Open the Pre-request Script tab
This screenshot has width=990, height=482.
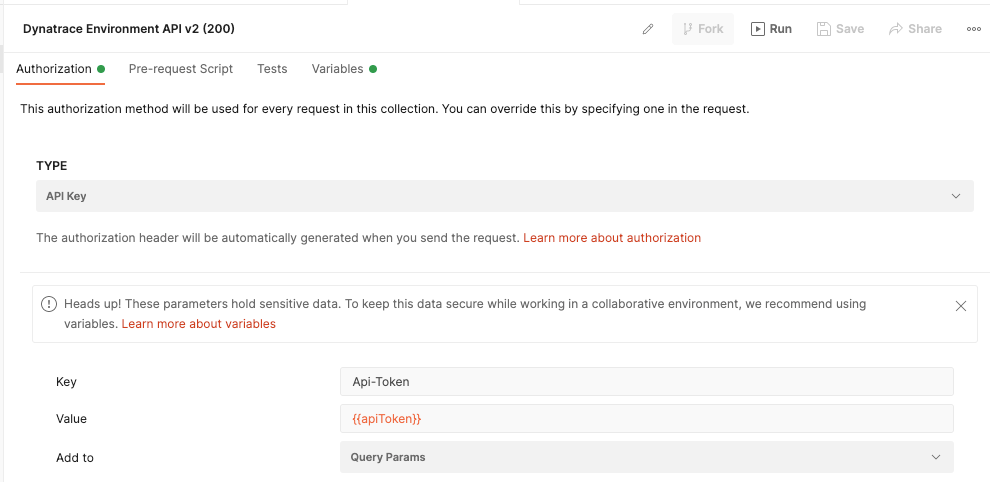coord(181,69)
